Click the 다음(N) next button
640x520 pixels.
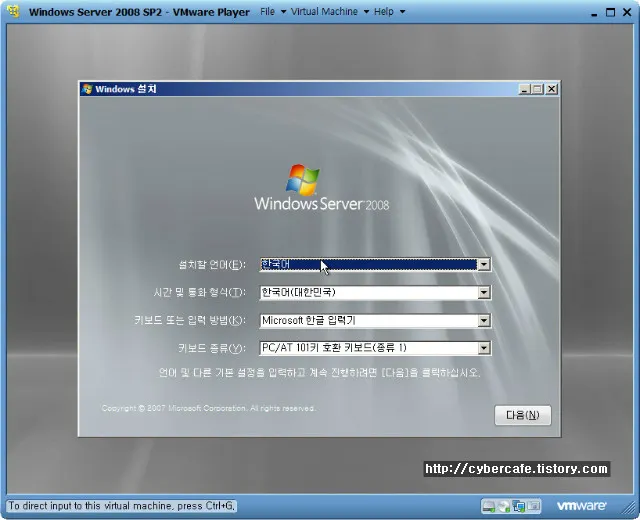522,416
